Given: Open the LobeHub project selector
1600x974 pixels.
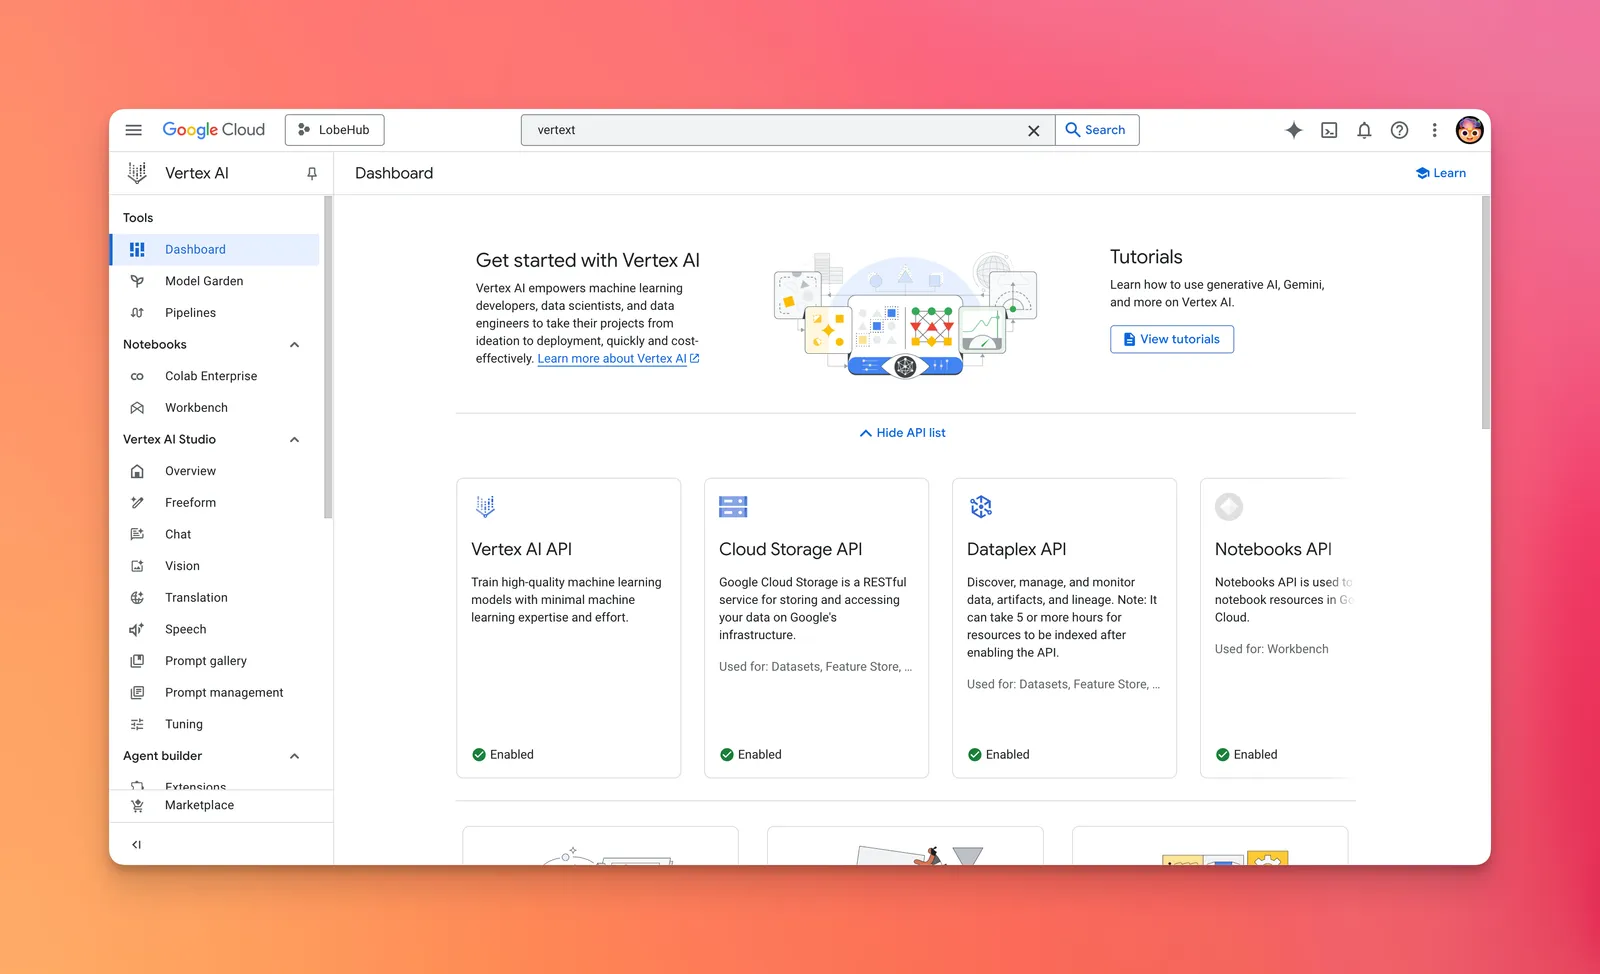Looking at the screenshot, I should pyautogui.click(x=334, y=130).
